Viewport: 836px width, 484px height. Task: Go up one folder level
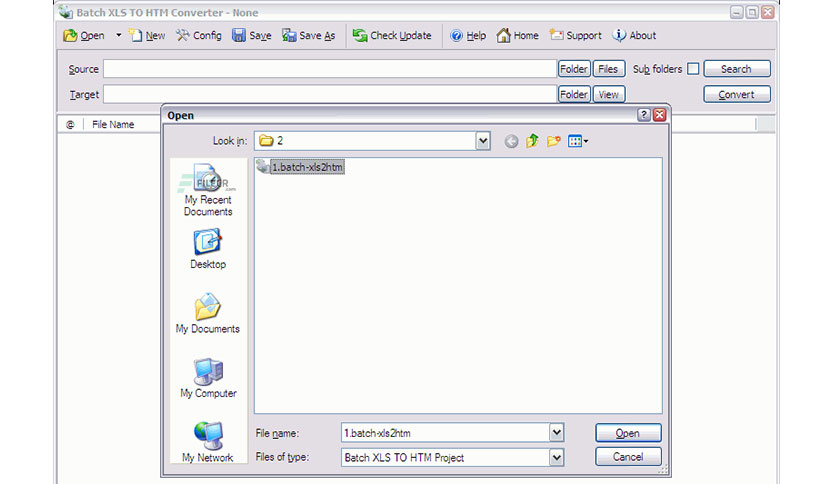[532, 141]
